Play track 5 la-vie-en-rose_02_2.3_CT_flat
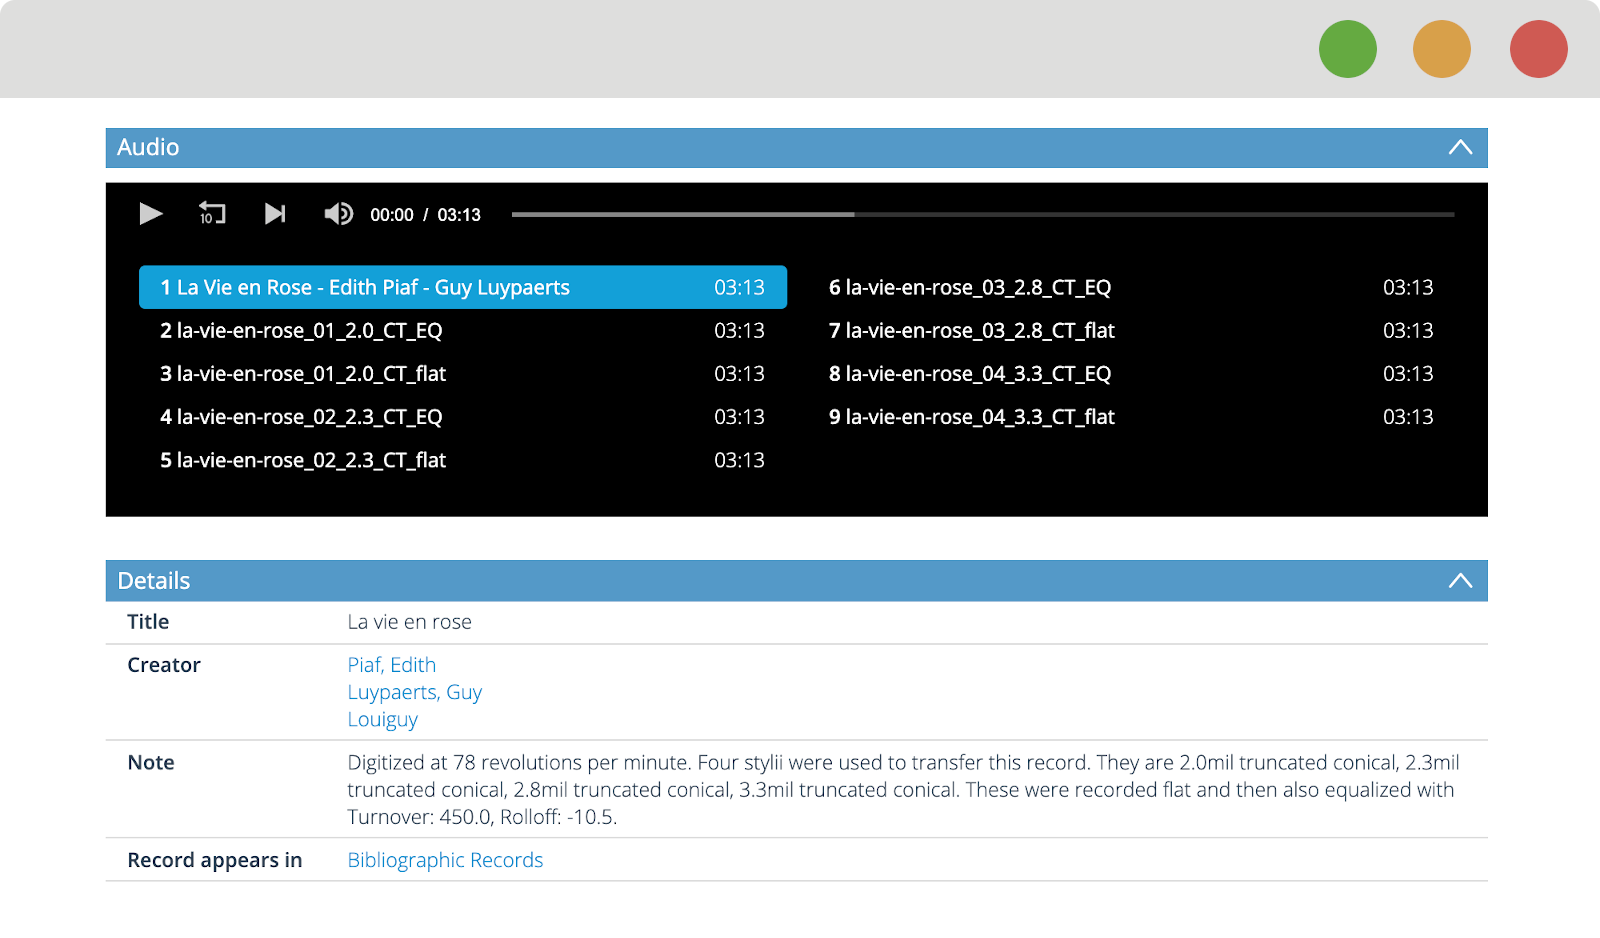The height and width of the screenshot is (938, 1600). (x=463, y=460)
